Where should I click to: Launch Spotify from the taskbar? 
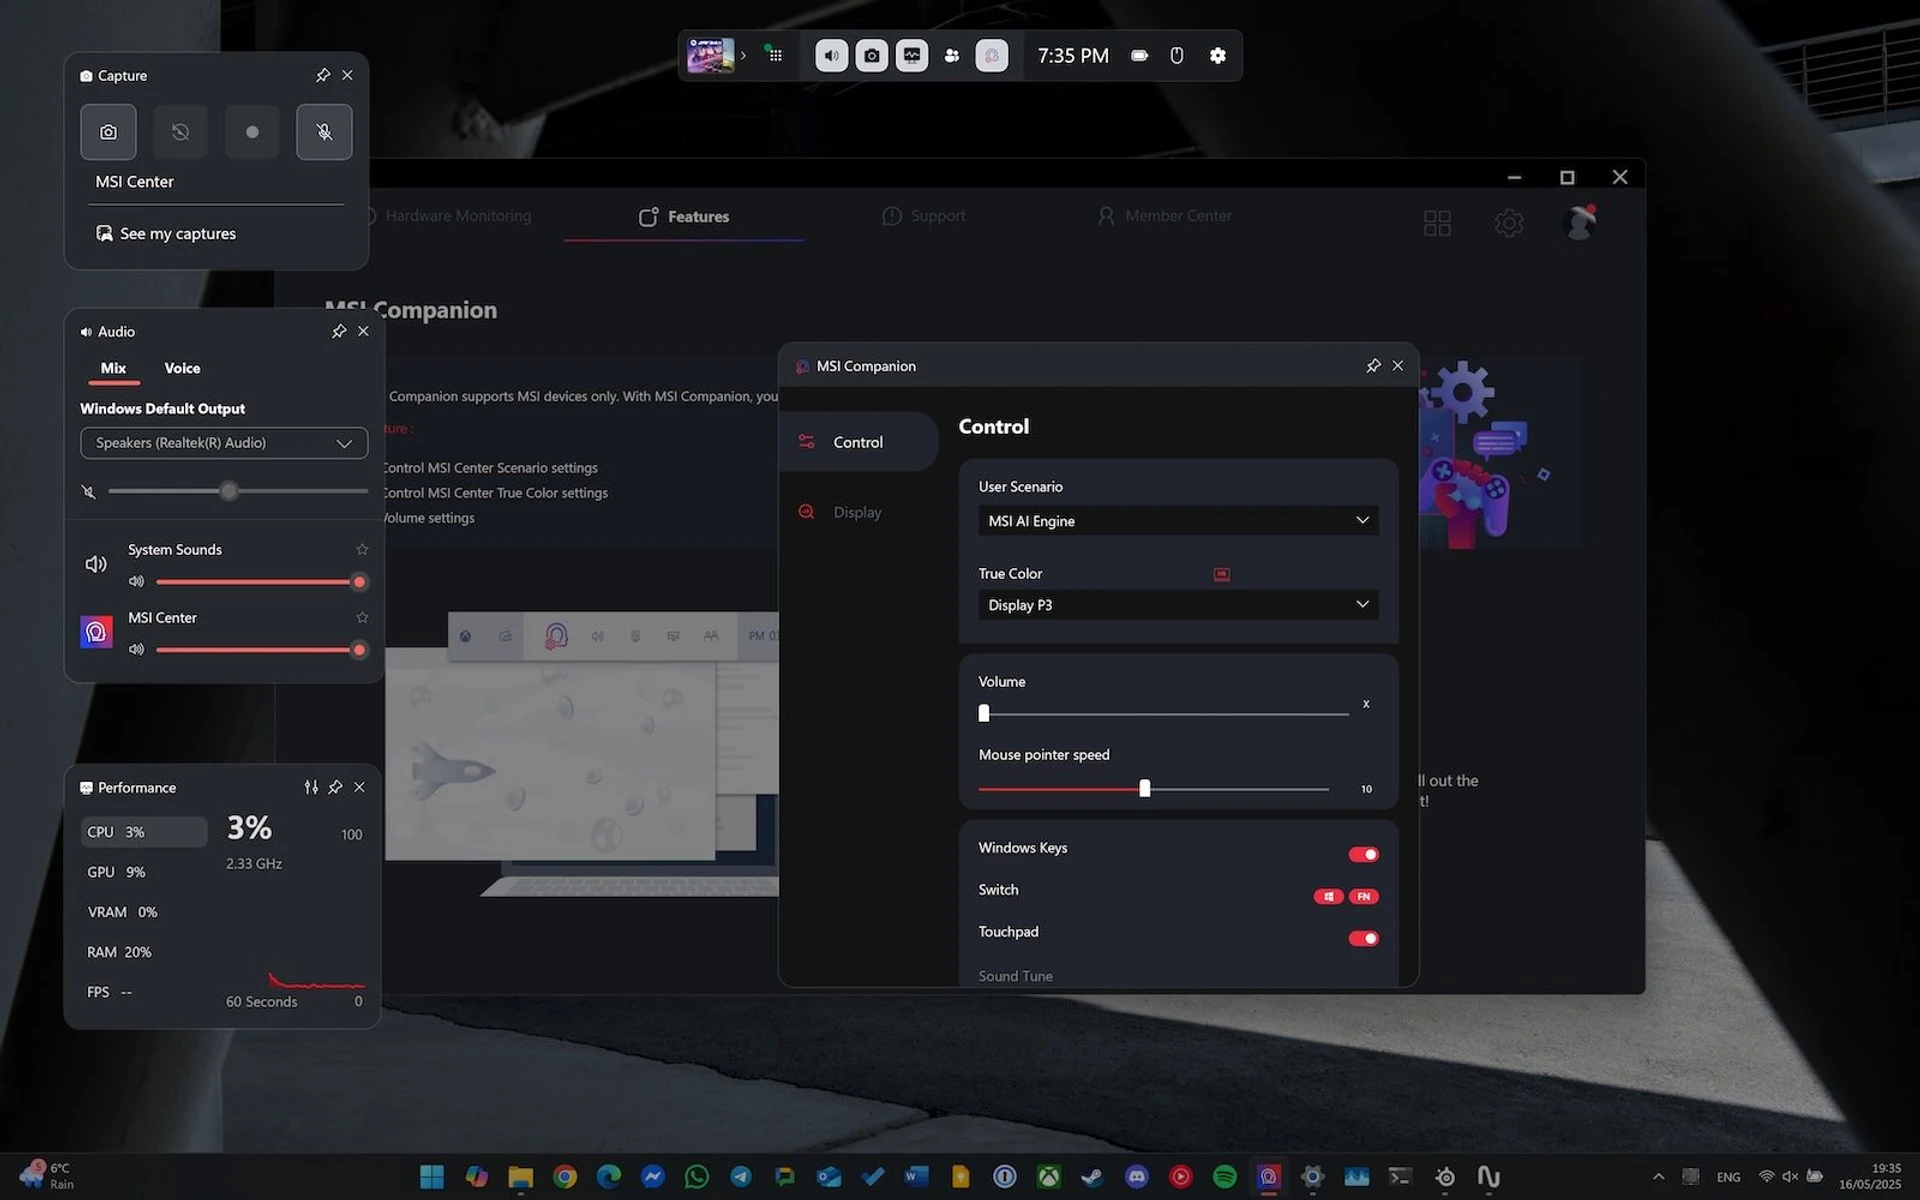tap(1225, 1177)
